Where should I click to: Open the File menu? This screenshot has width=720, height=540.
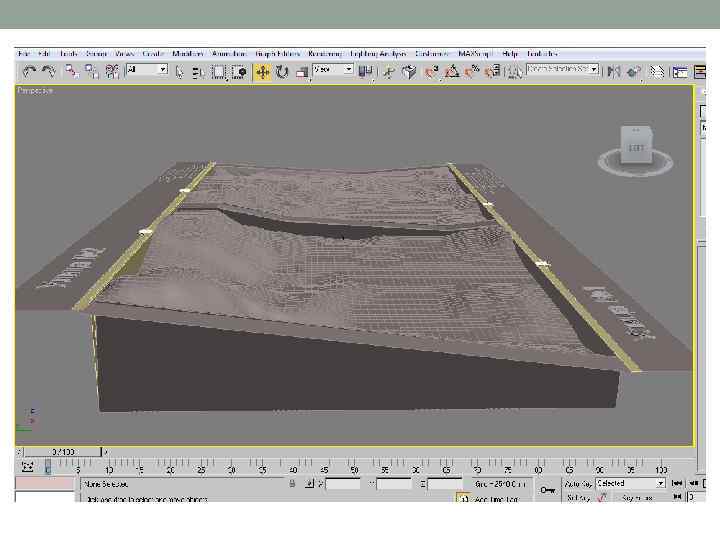pos(24,54)
